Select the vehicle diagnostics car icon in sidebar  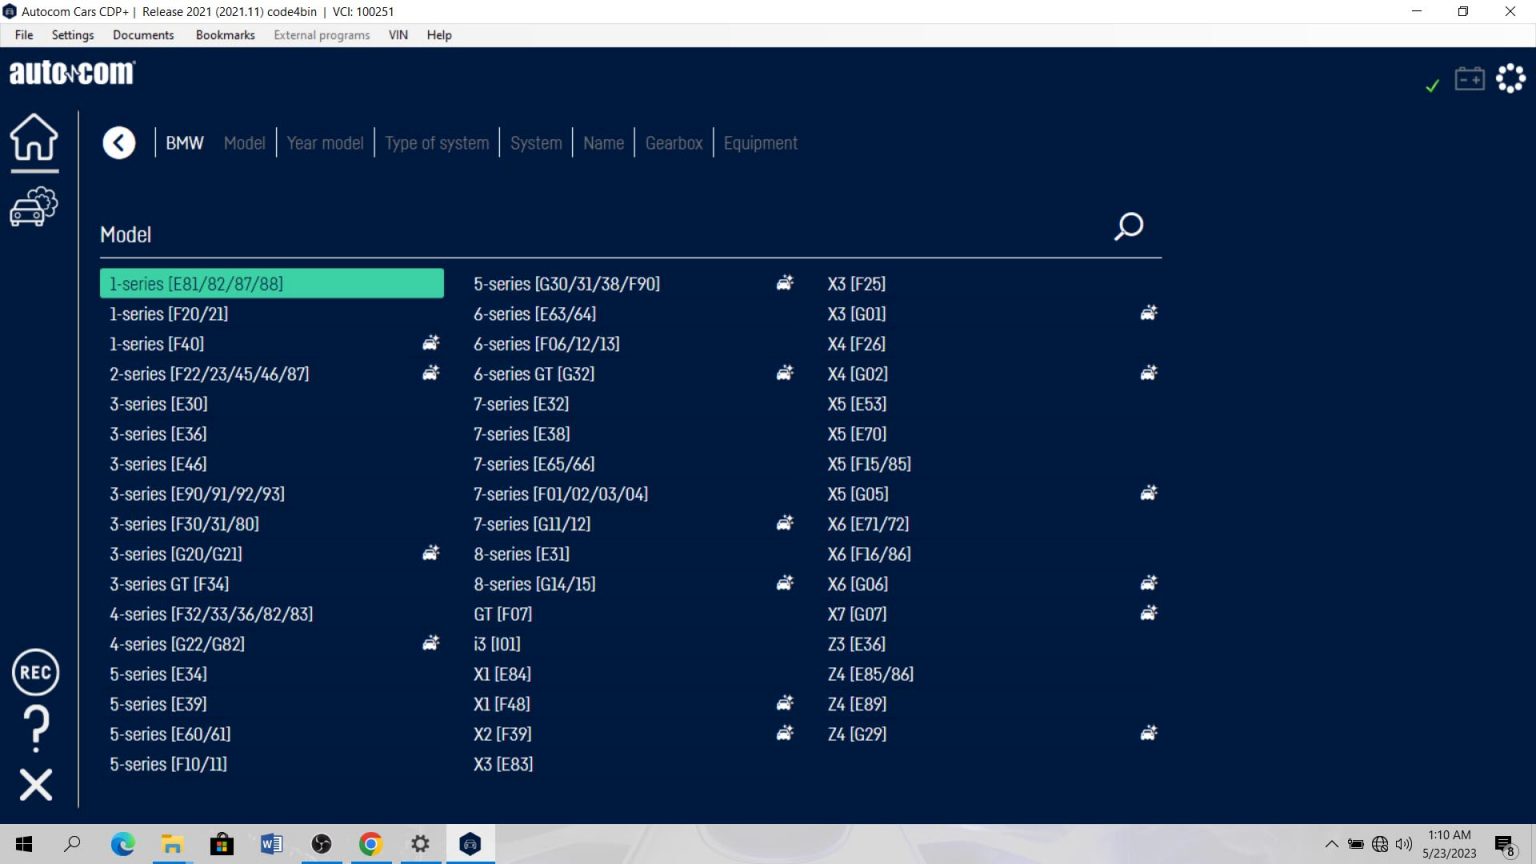tap(34, 207)
